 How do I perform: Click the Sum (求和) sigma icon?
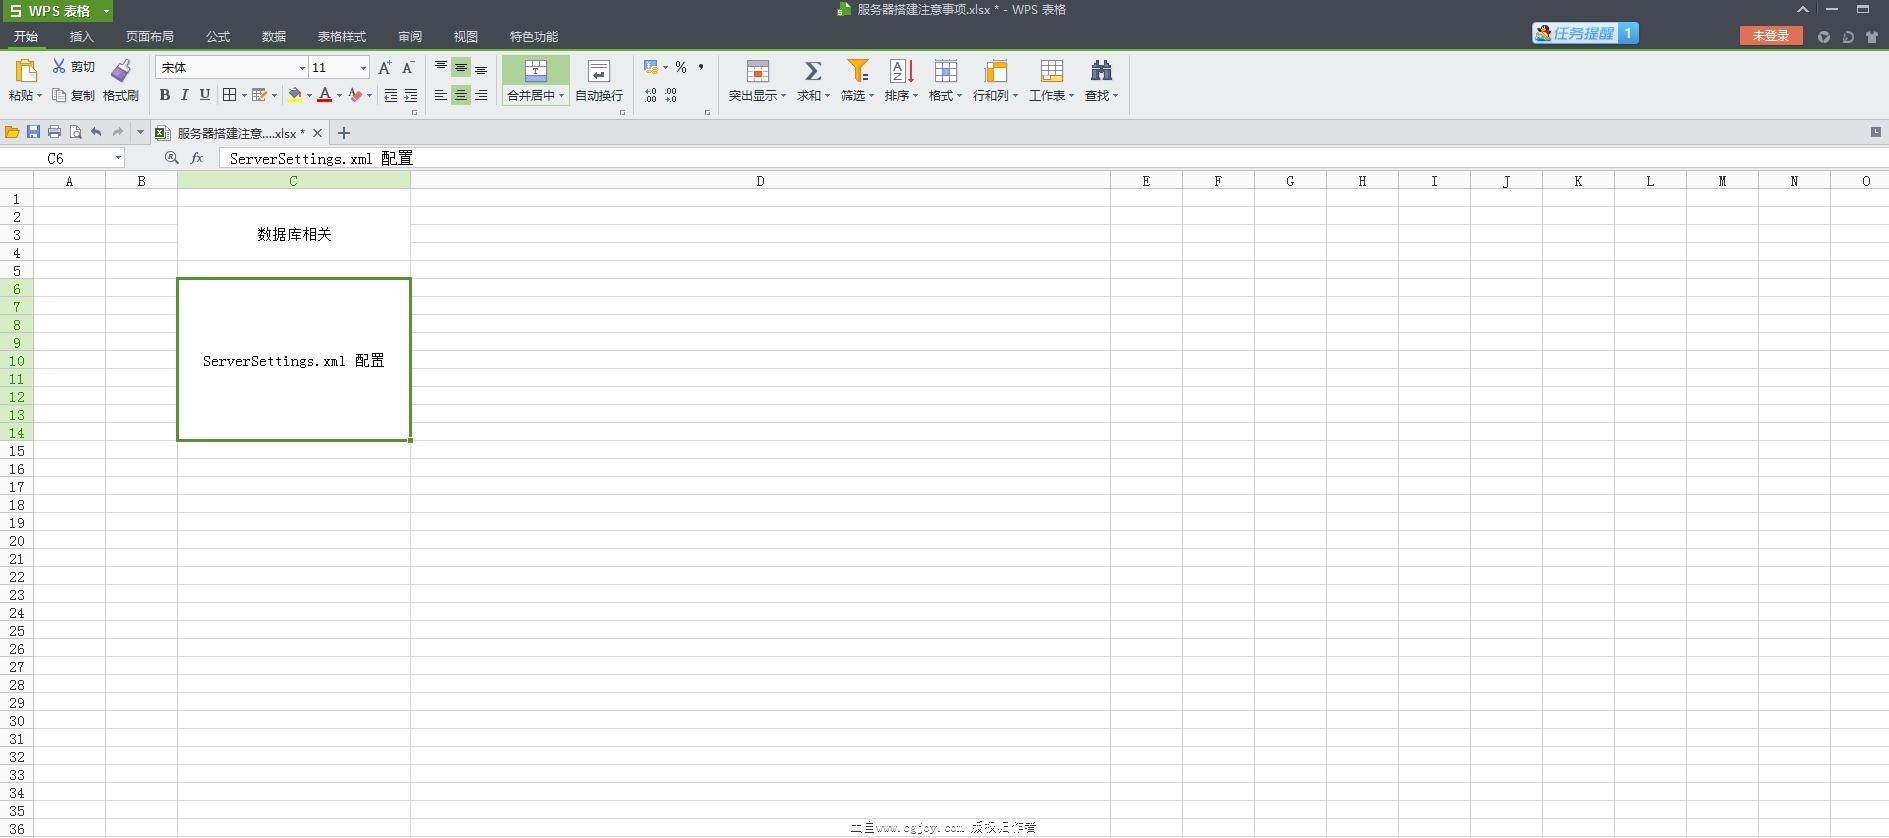(813, 71)
